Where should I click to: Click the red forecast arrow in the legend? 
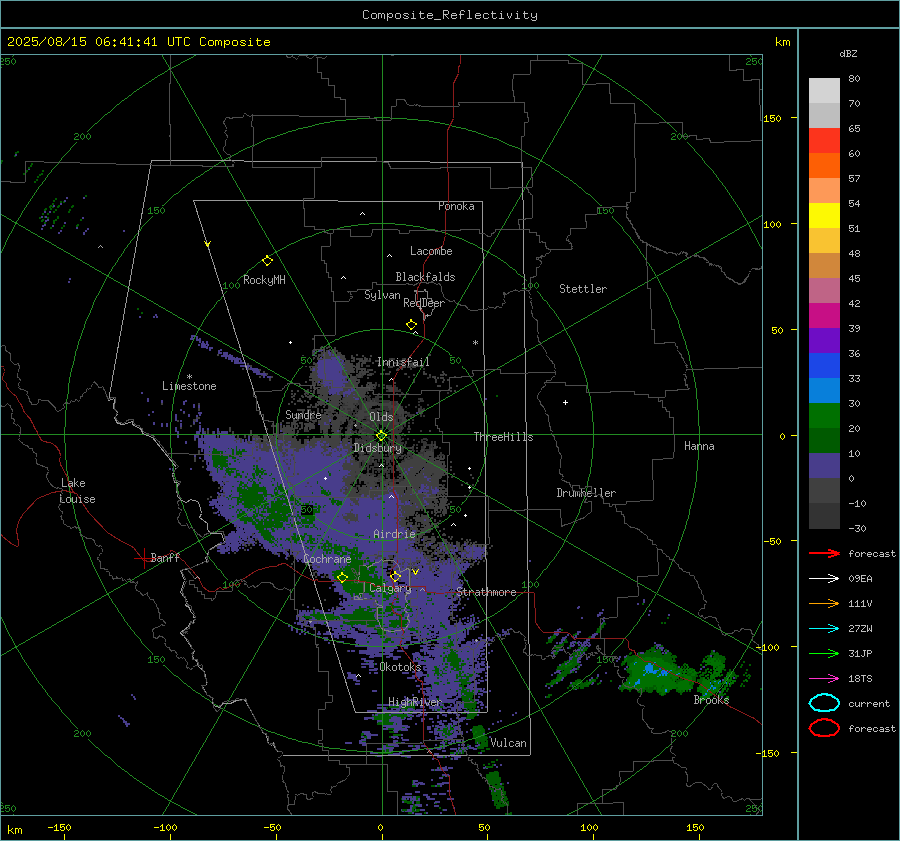824,553
